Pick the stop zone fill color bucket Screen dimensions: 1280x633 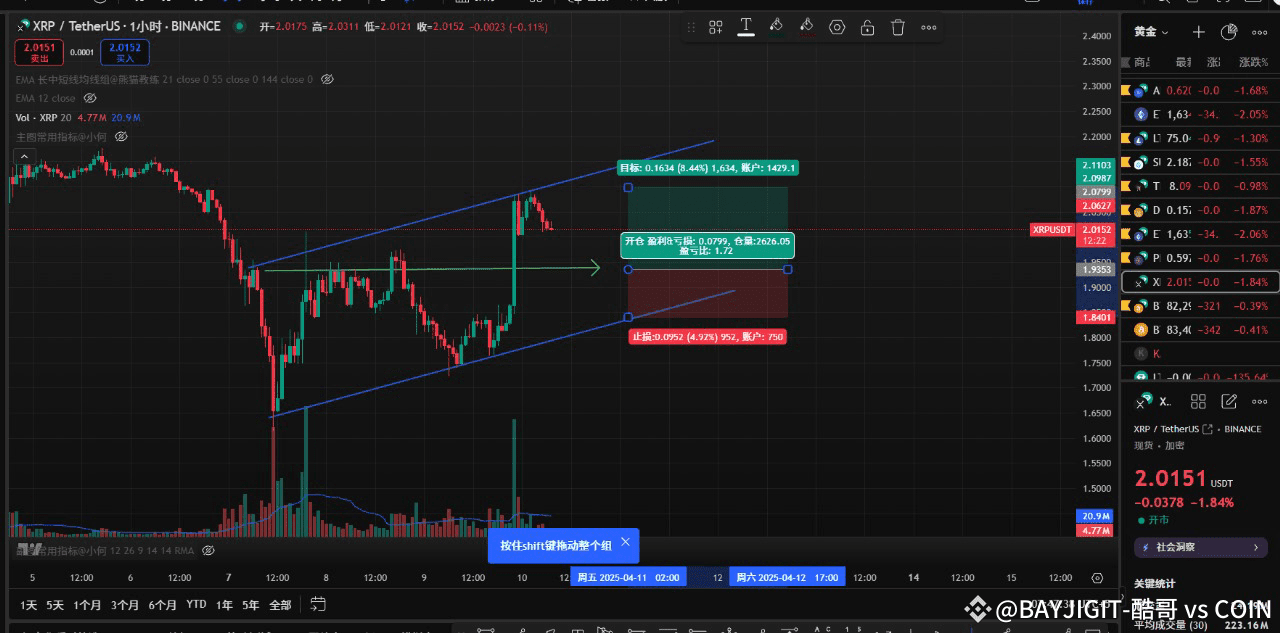pyautogui.click(x=806, y=27)
